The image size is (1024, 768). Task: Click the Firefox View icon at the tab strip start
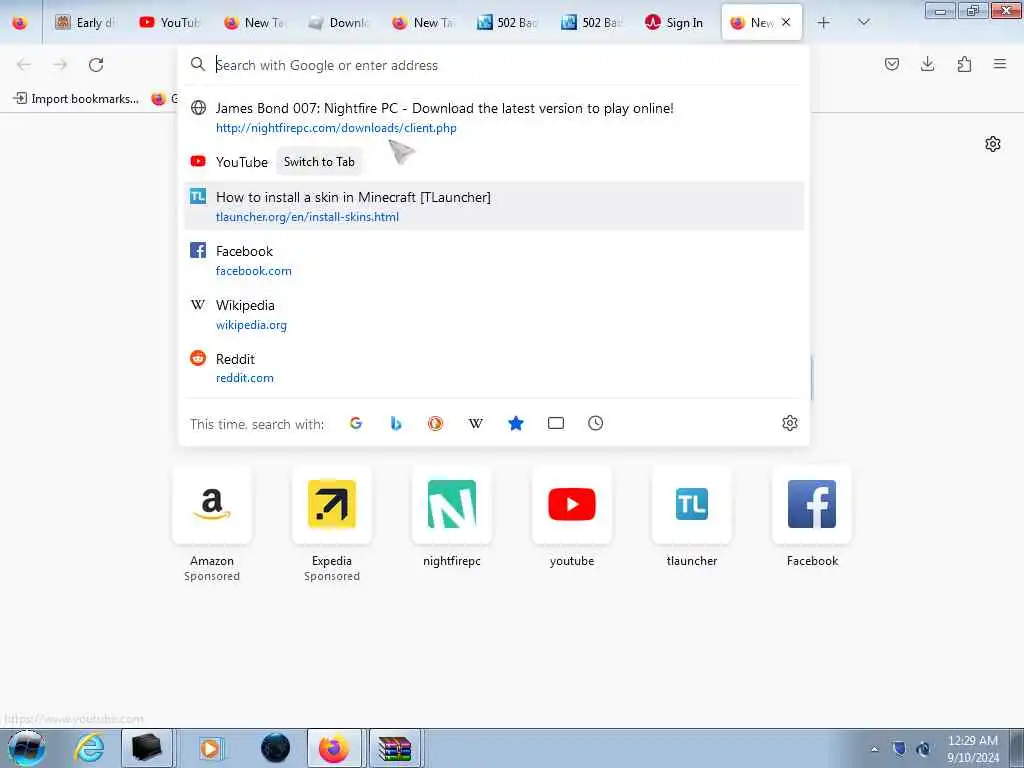20,23
